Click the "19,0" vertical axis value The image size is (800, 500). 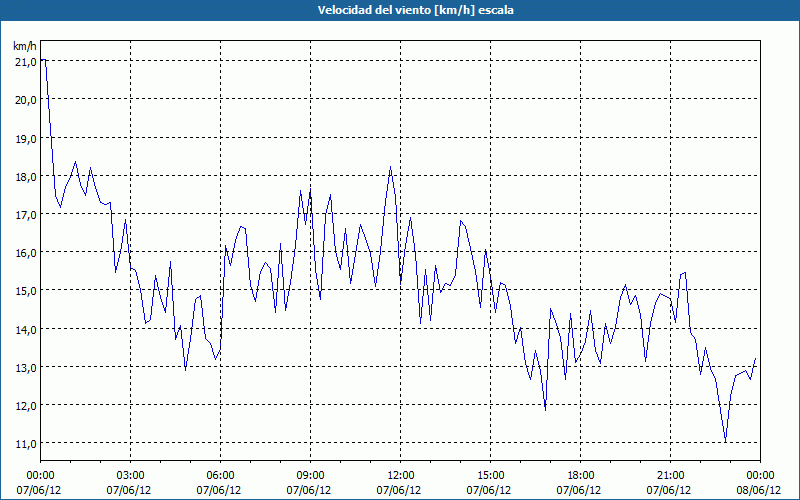click(26, 139)
